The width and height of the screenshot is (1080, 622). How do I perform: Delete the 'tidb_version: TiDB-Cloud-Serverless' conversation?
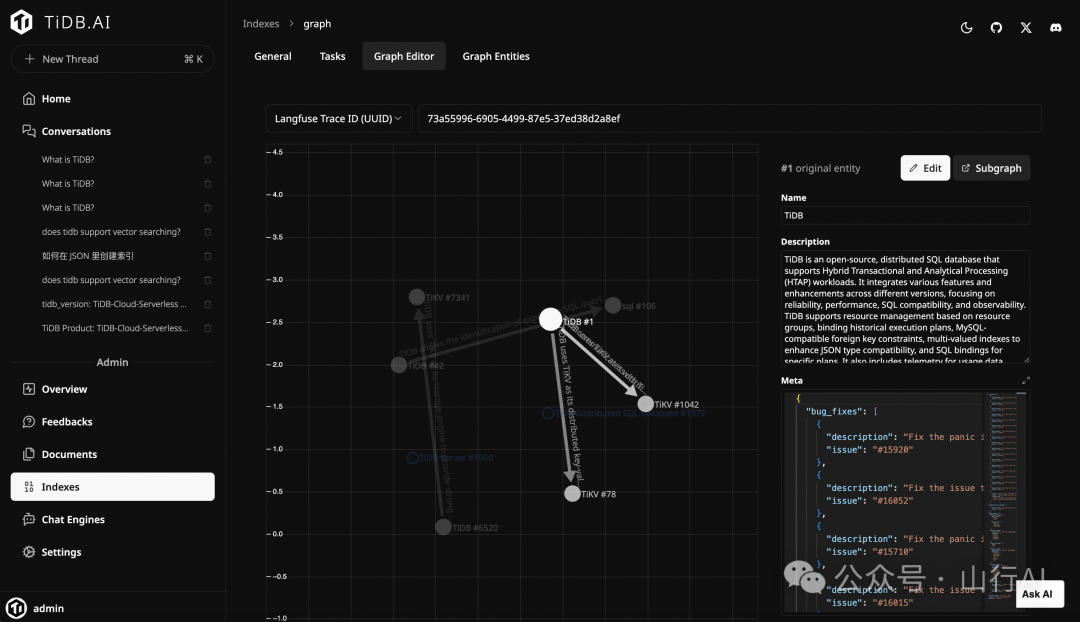[207, 304]
